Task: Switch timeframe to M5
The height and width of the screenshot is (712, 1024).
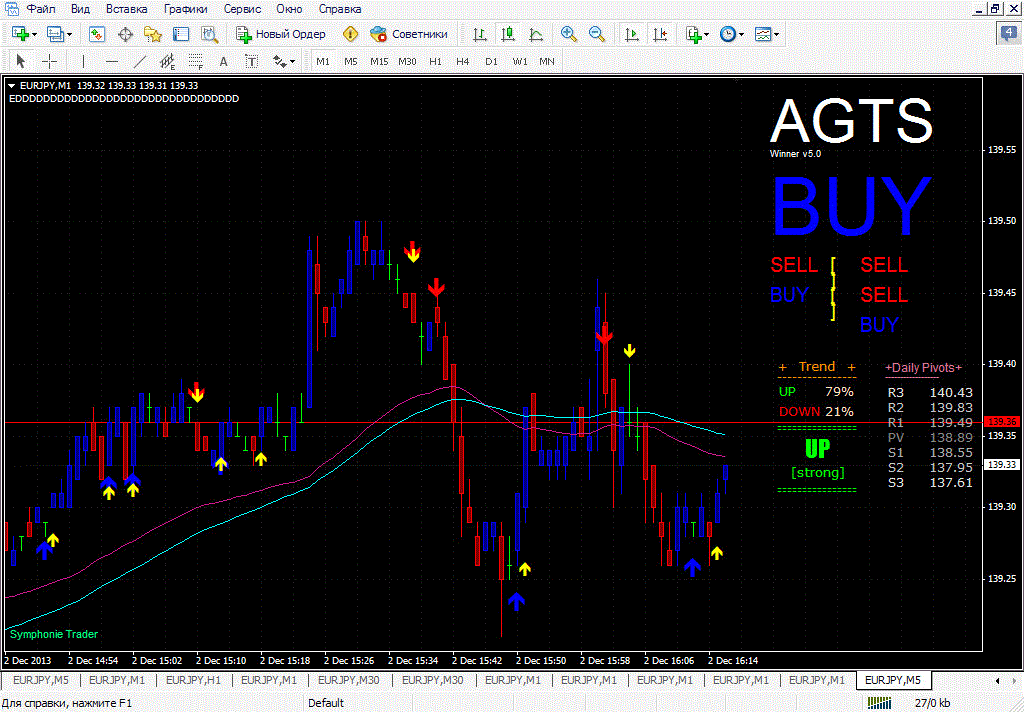Action: point(351,61)
